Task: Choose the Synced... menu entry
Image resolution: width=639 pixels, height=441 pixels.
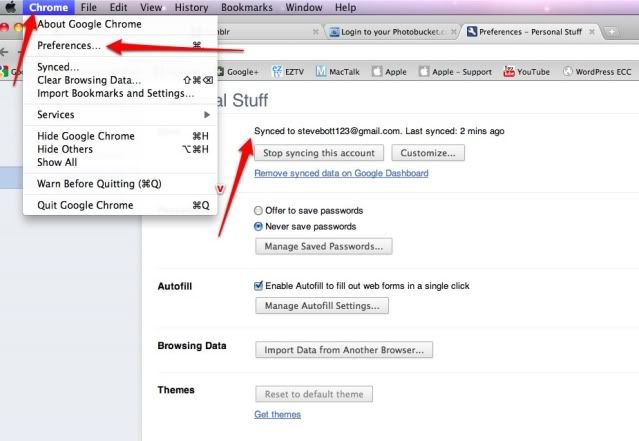Action: [120, 67]
